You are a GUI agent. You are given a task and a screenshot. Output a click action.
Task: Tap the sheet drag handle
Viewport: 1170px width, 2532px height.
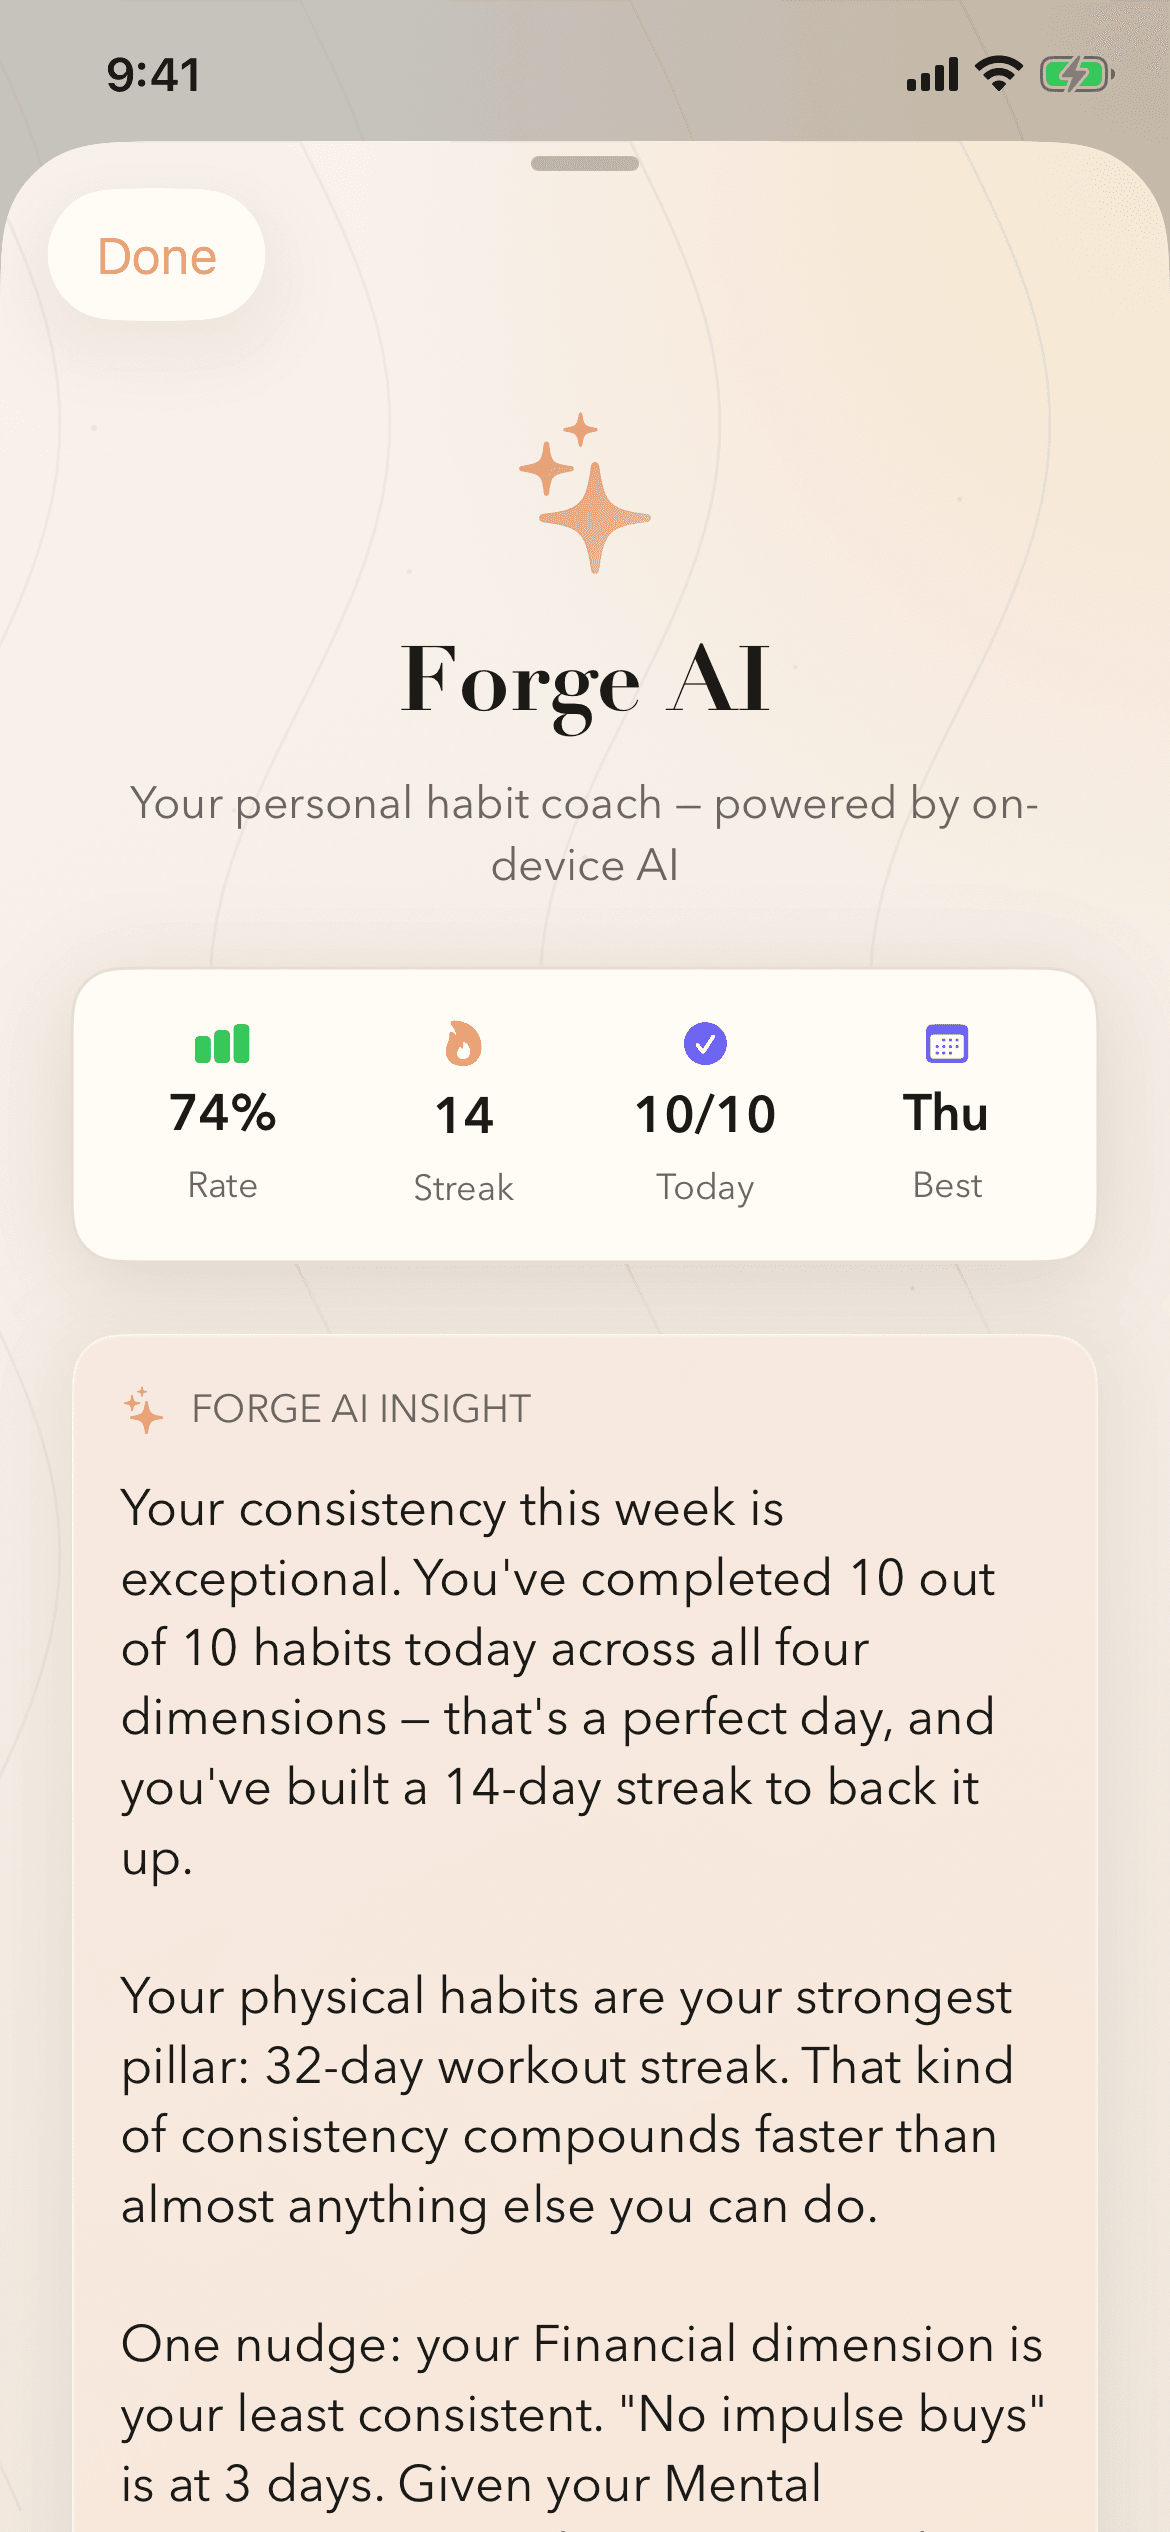click(x=585, y=164)
